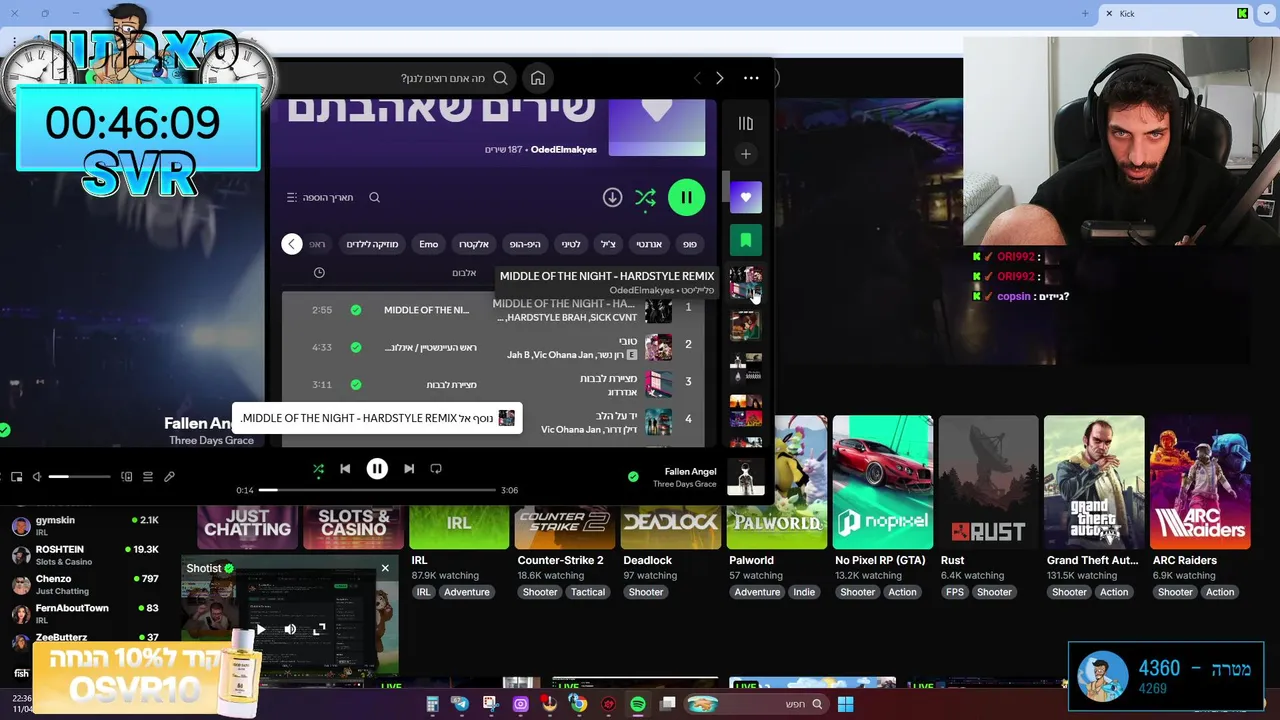The height and width of the screenshot is (720, 1280).
Task: Select track 4 titled יד על הלב
Action: point(617,416)
